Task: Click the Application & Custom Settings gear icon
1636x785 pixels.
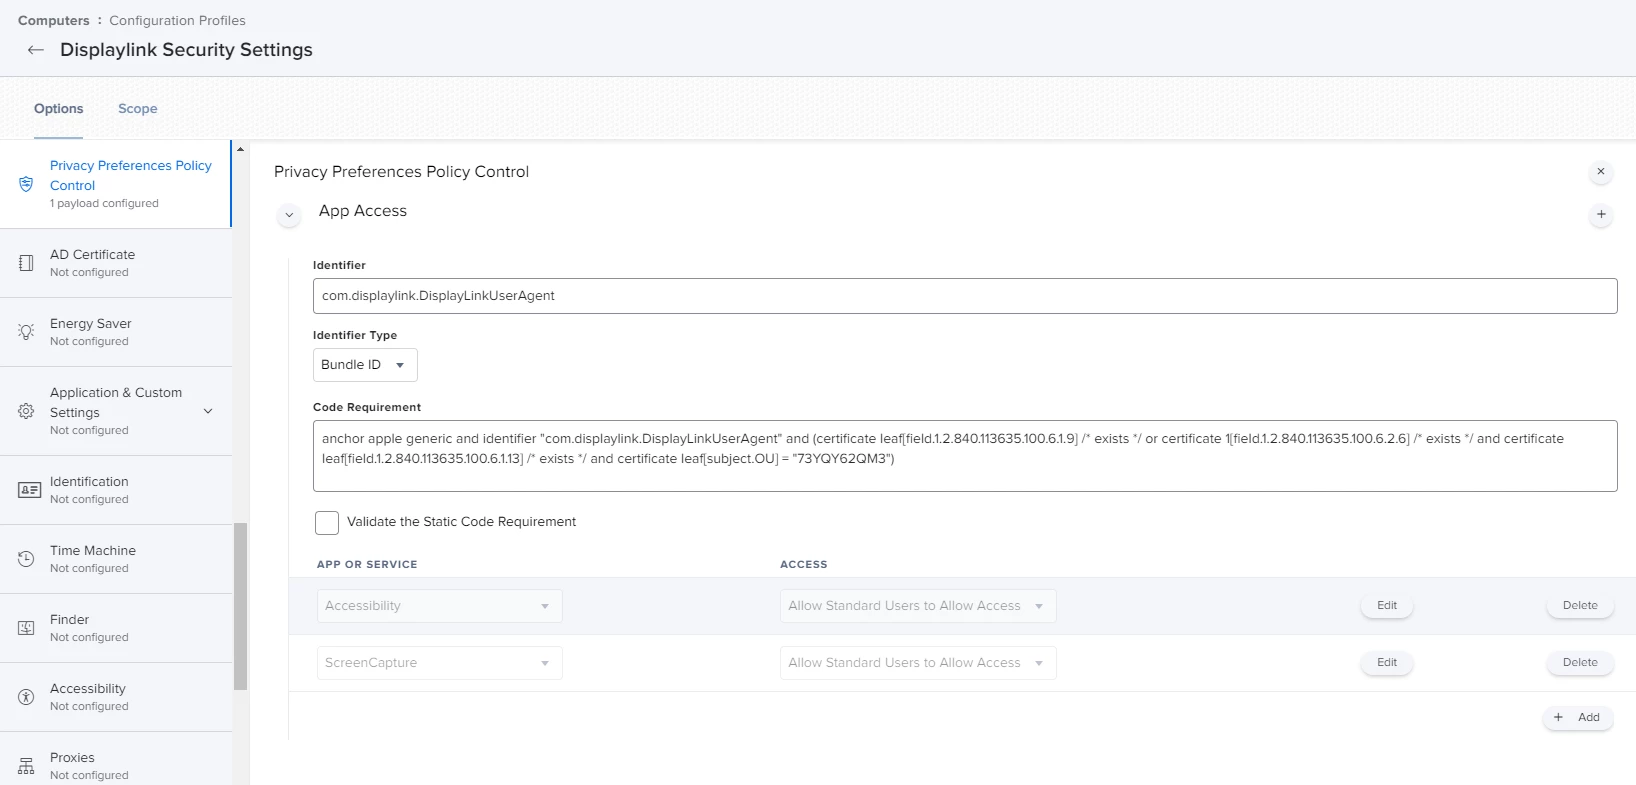Action: pos(26,411)
